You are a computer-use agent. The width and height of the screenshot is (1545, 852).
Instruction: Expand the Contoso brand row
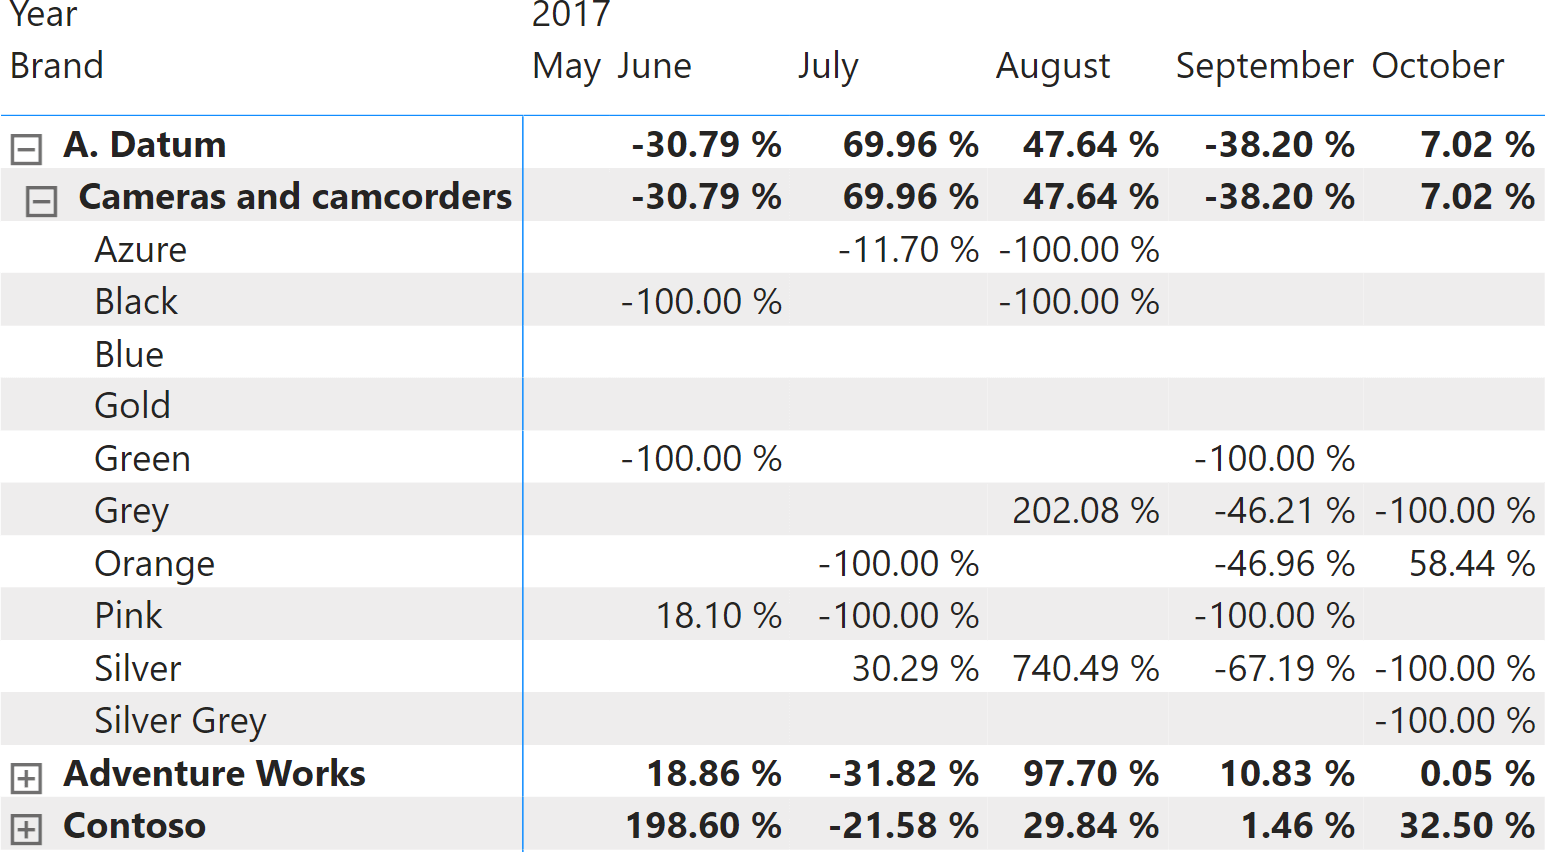(x=26, y=830)
